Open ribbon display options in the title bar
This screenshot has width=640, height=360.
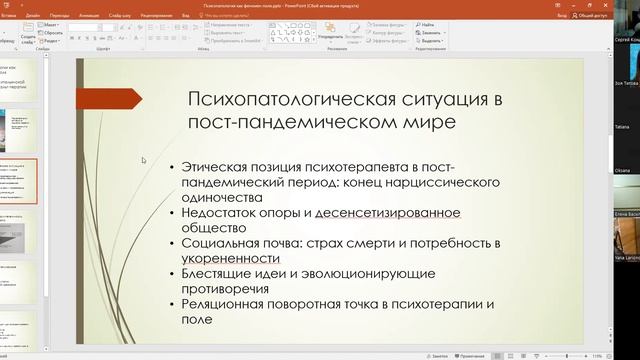[x=558, y=5]
